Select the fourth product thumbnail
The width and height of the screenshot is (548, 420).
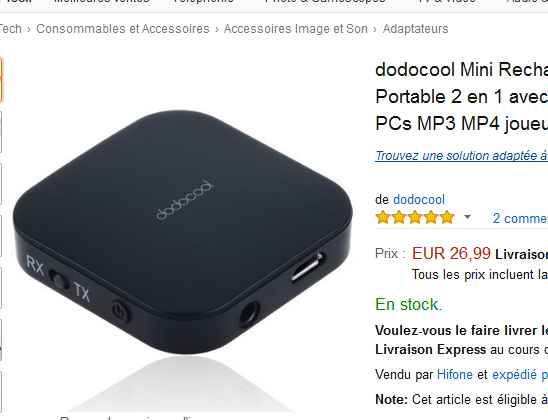1,236
